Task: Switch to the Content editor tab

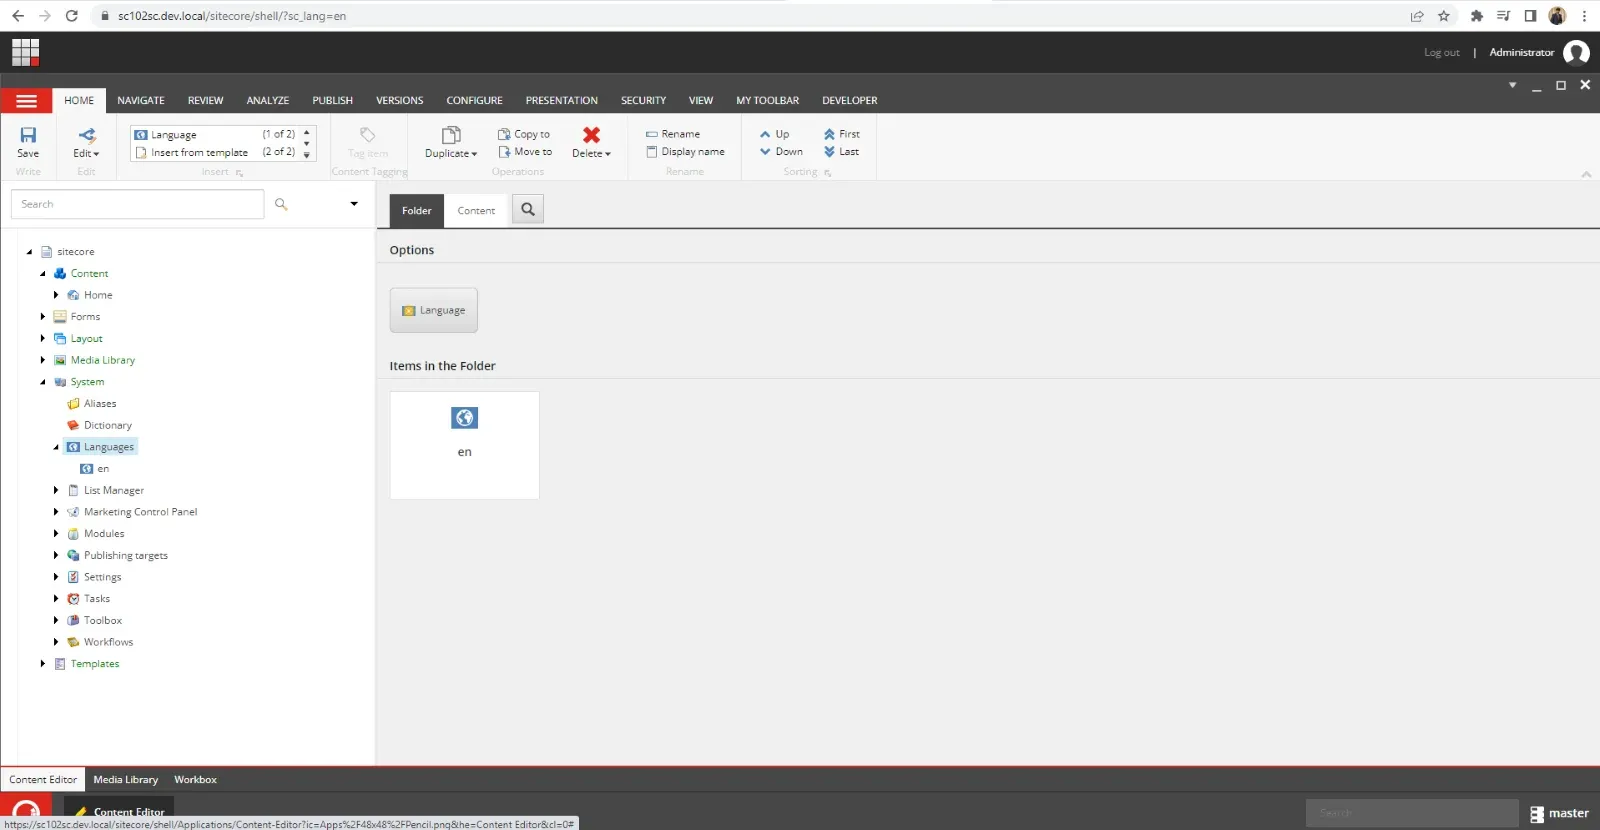Action: [x=476, y=211]
